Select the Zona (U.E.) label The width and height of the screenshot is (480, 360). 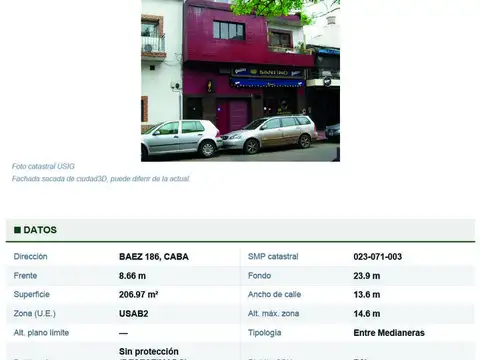point(35,314)
